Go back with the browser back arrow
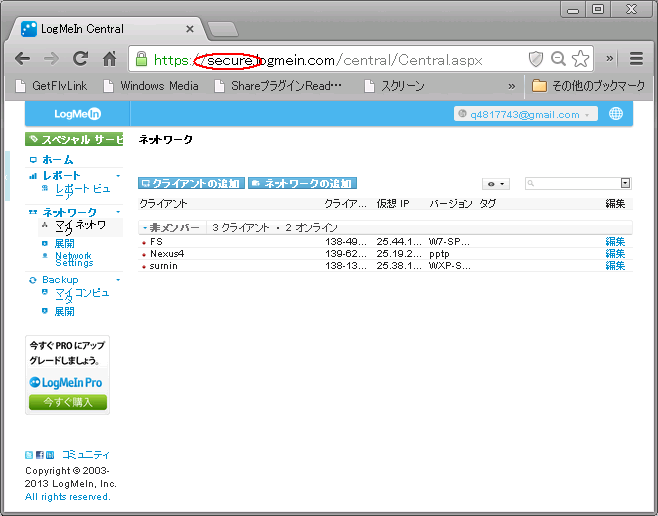Viewport: 658px width, 516px height. (22, 59)
